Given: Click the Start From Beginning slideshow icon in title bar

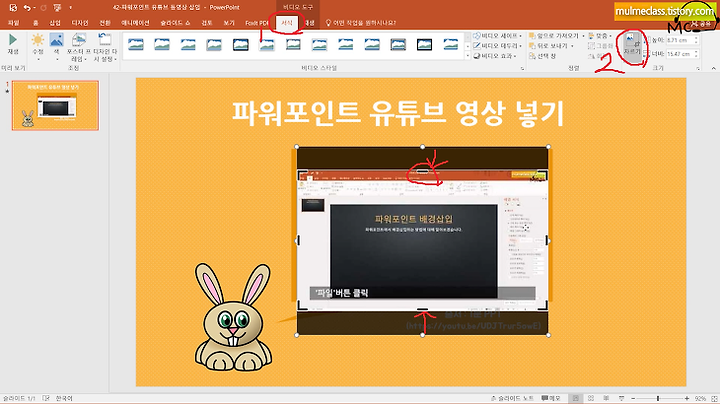Looking at the screenshot, I should click(x=57, y=7).
